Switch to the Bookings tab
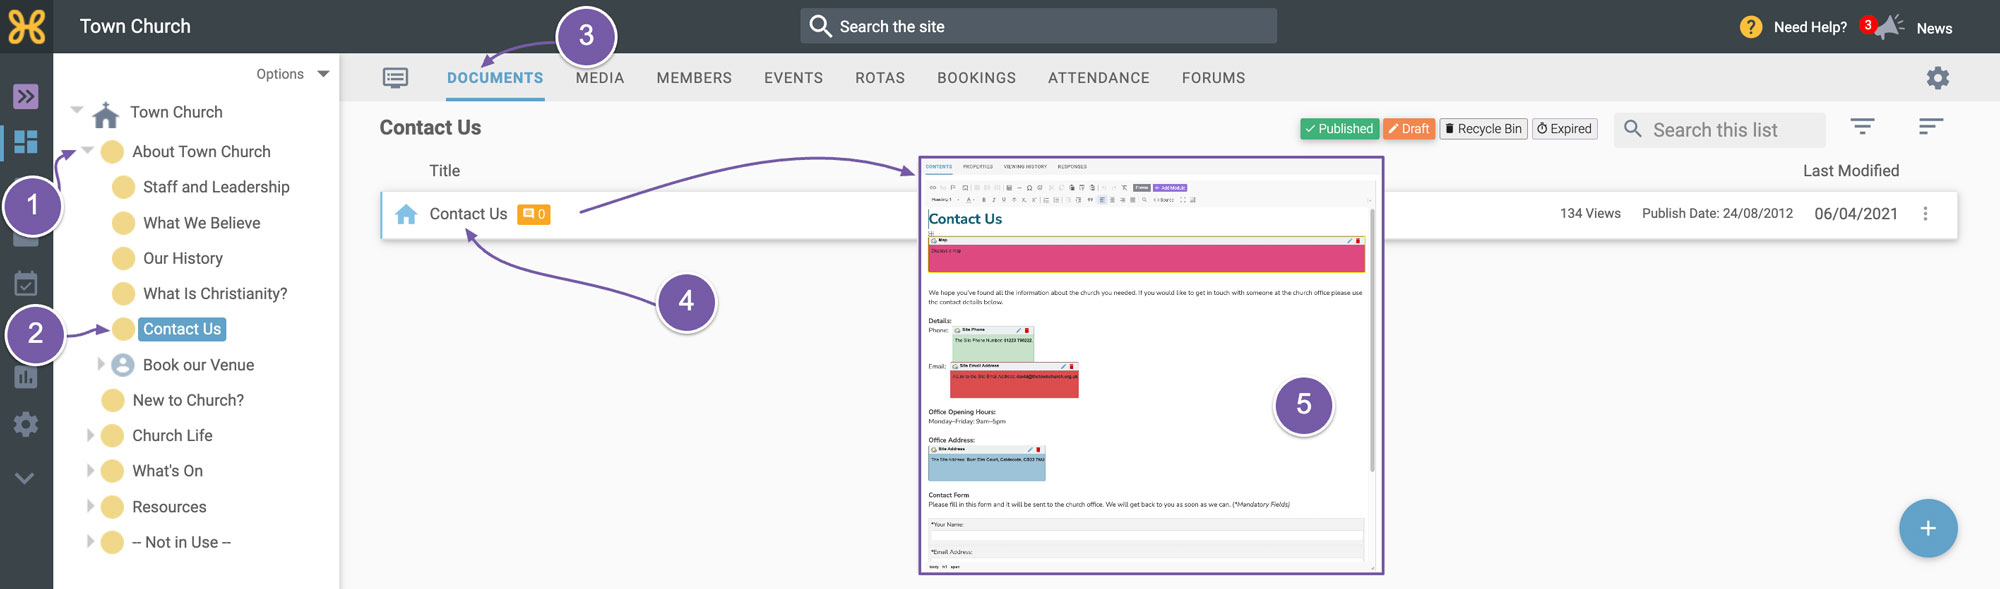 pyautogui.click(x=976, y=78)
